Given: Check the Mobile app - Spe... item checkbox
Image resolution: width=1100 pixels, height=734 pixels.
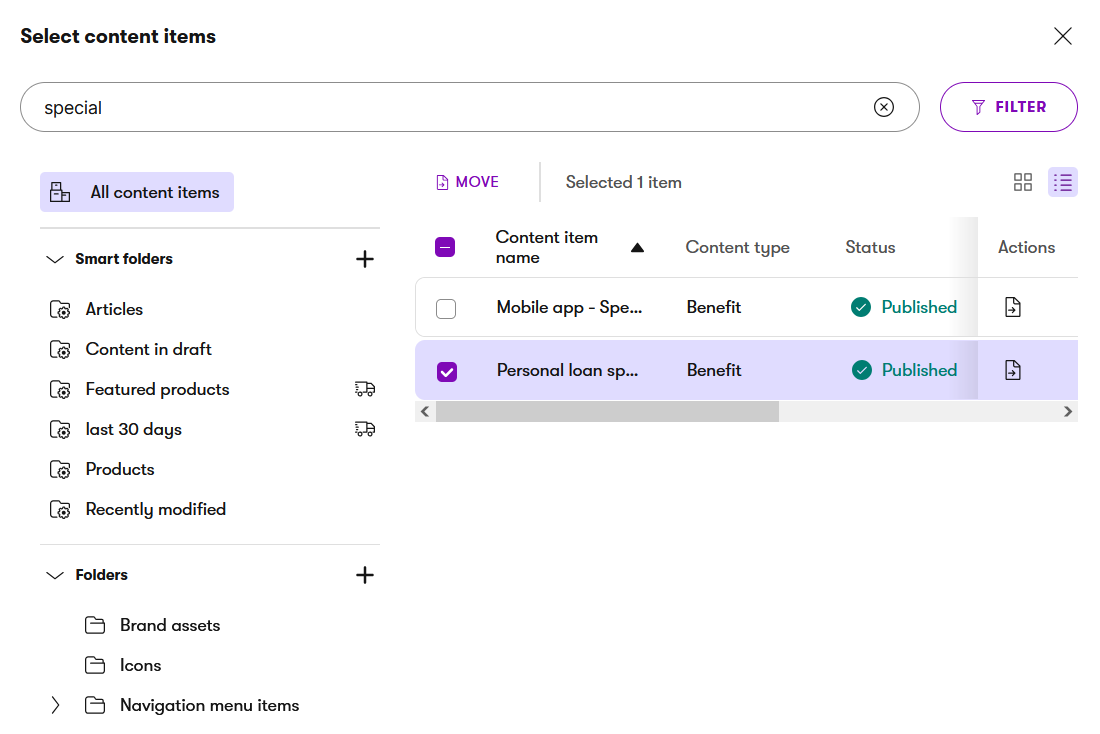Looking at the screenshot, I should click(445, 308).
